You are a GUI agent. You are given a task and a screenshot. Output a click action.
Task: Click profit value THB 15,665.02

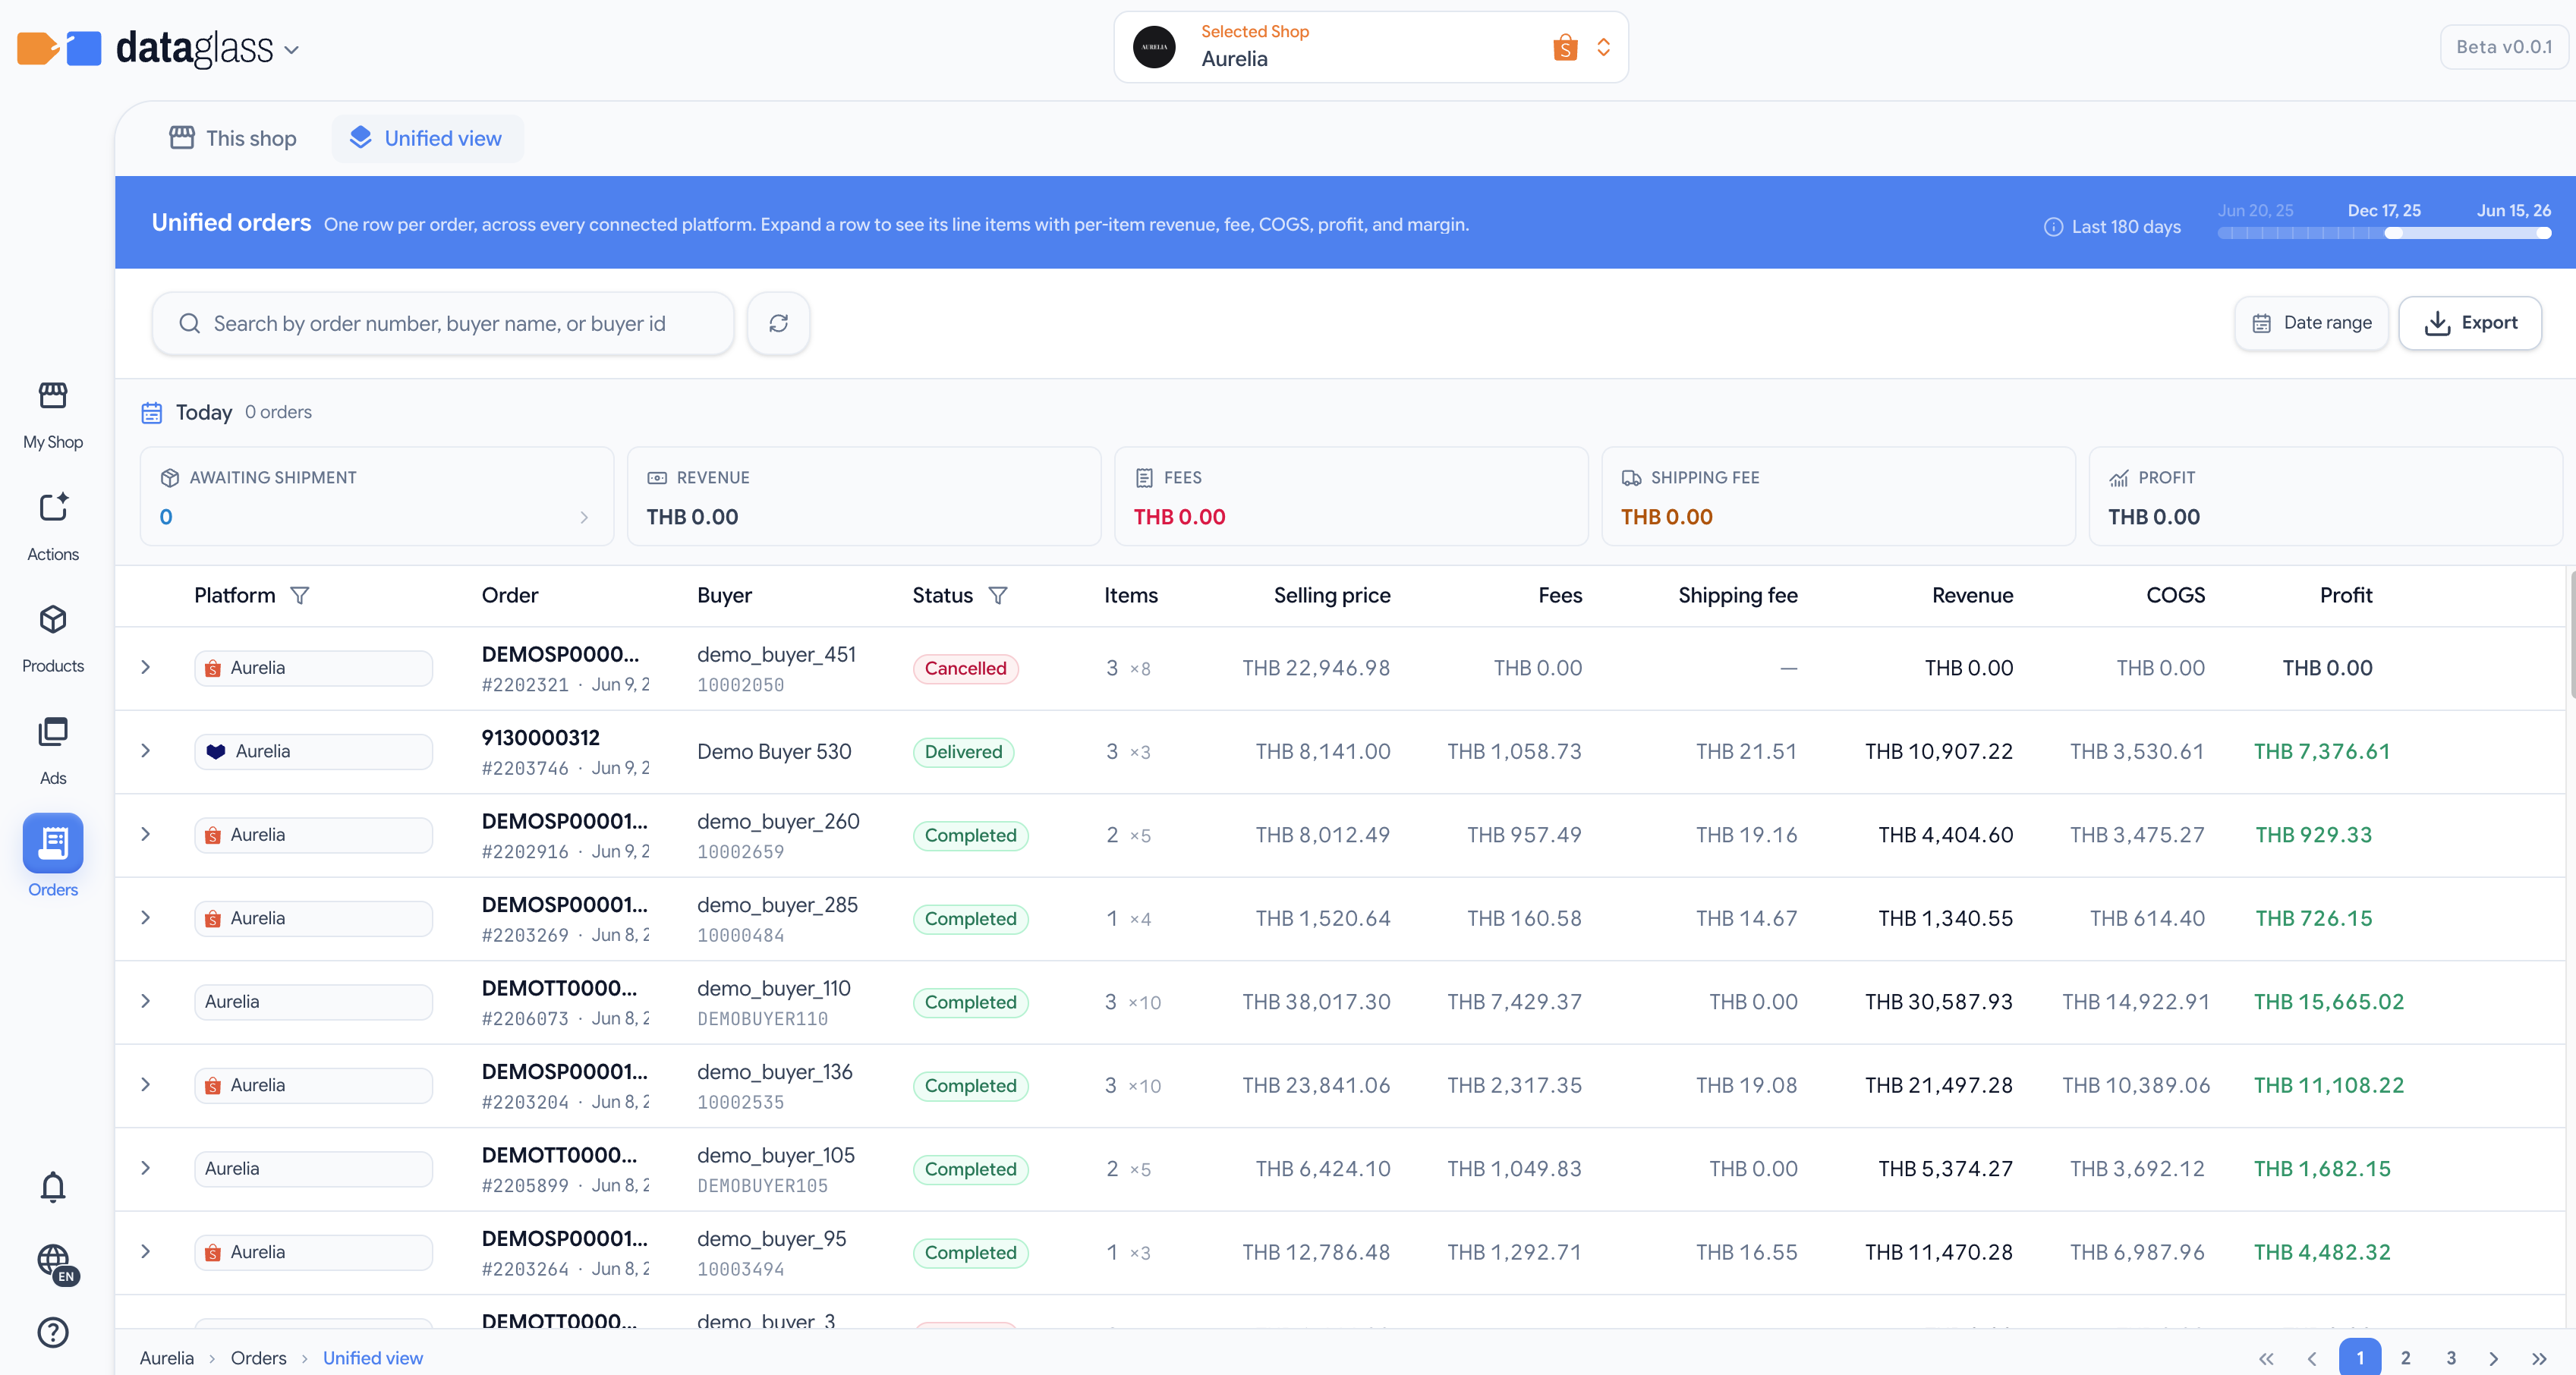click(x=2328, y=1002)
